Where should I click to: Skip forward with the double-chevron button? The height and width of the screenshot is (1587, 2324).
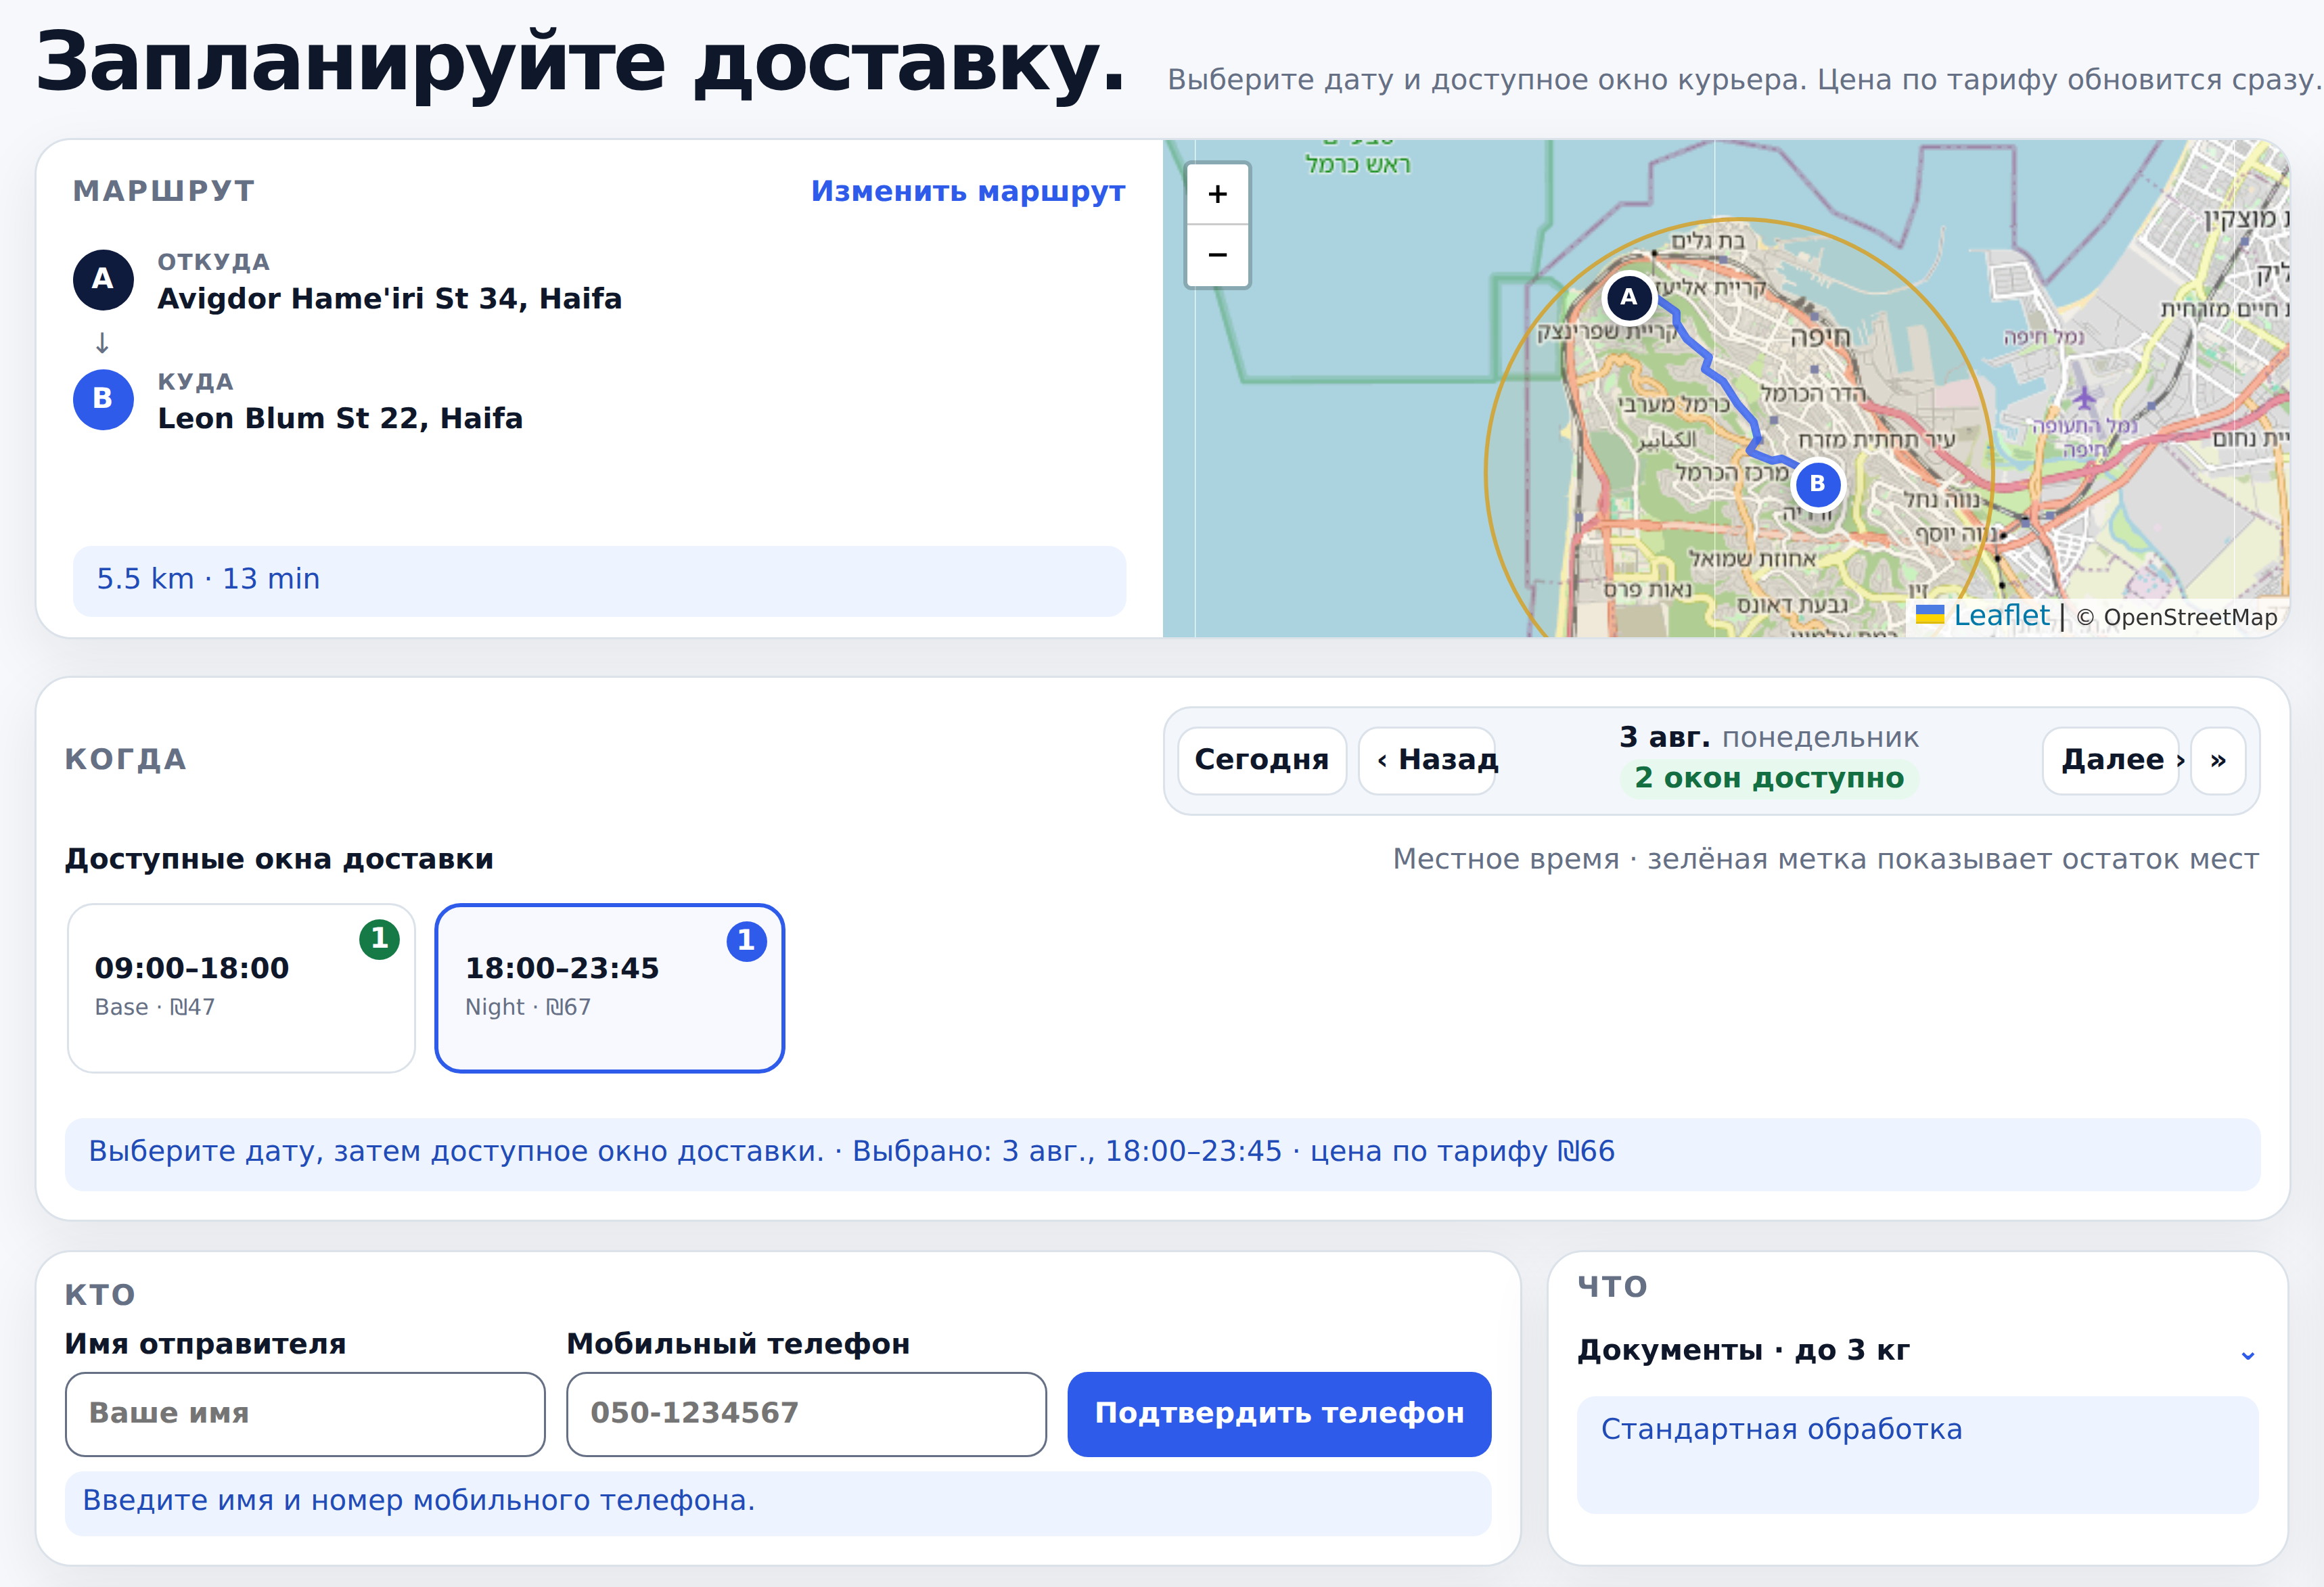(x=2218, y=760)
